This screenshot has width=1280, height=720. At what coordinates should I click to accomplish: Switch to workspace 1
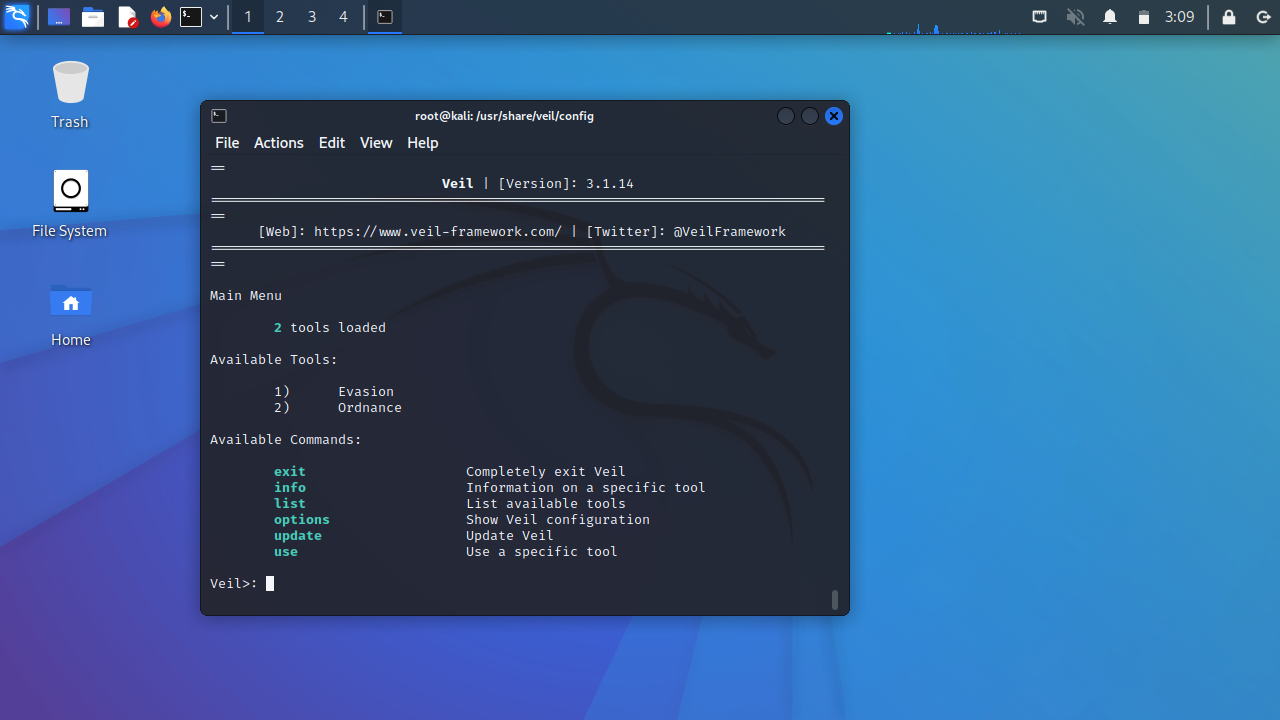point(248,17)
